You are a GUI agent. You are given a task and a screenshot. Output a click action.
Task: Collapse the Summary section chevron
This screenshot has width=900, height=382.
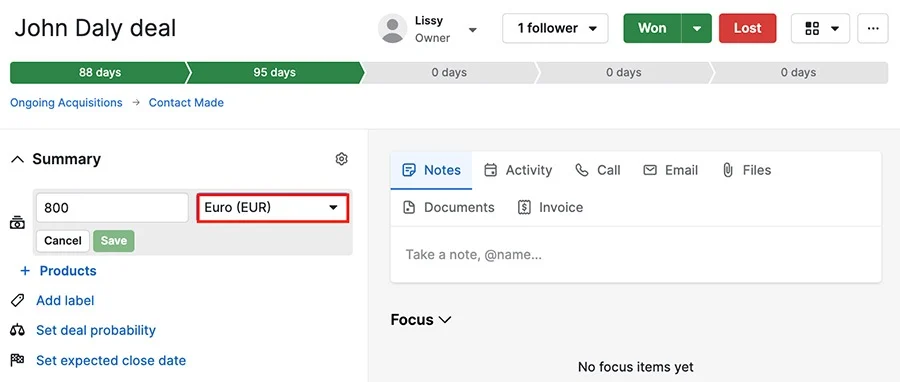[x=18, y=159]
